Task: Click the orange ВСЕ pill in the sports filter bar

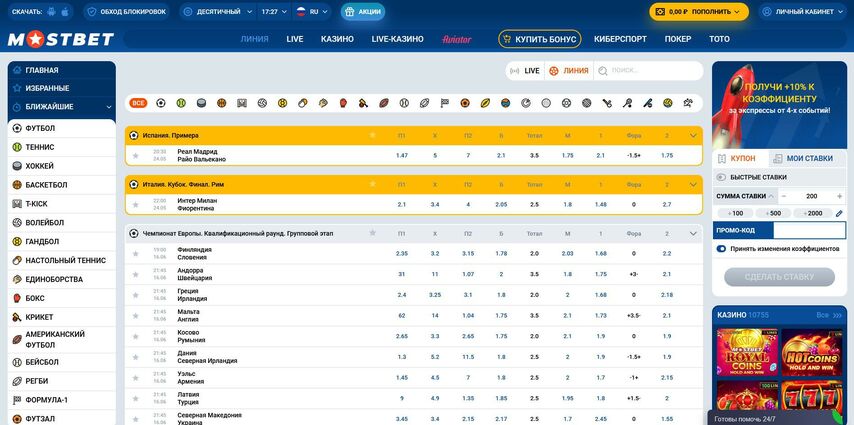Action: coord(138,103)
